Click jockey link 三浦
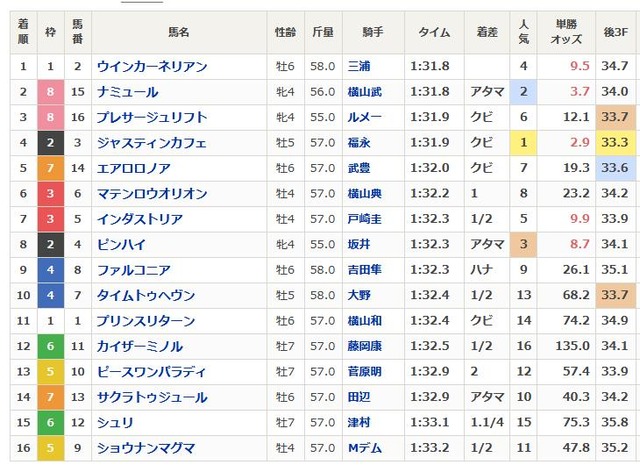This screenshot has height=472, width=640. (x=358, y=67)
